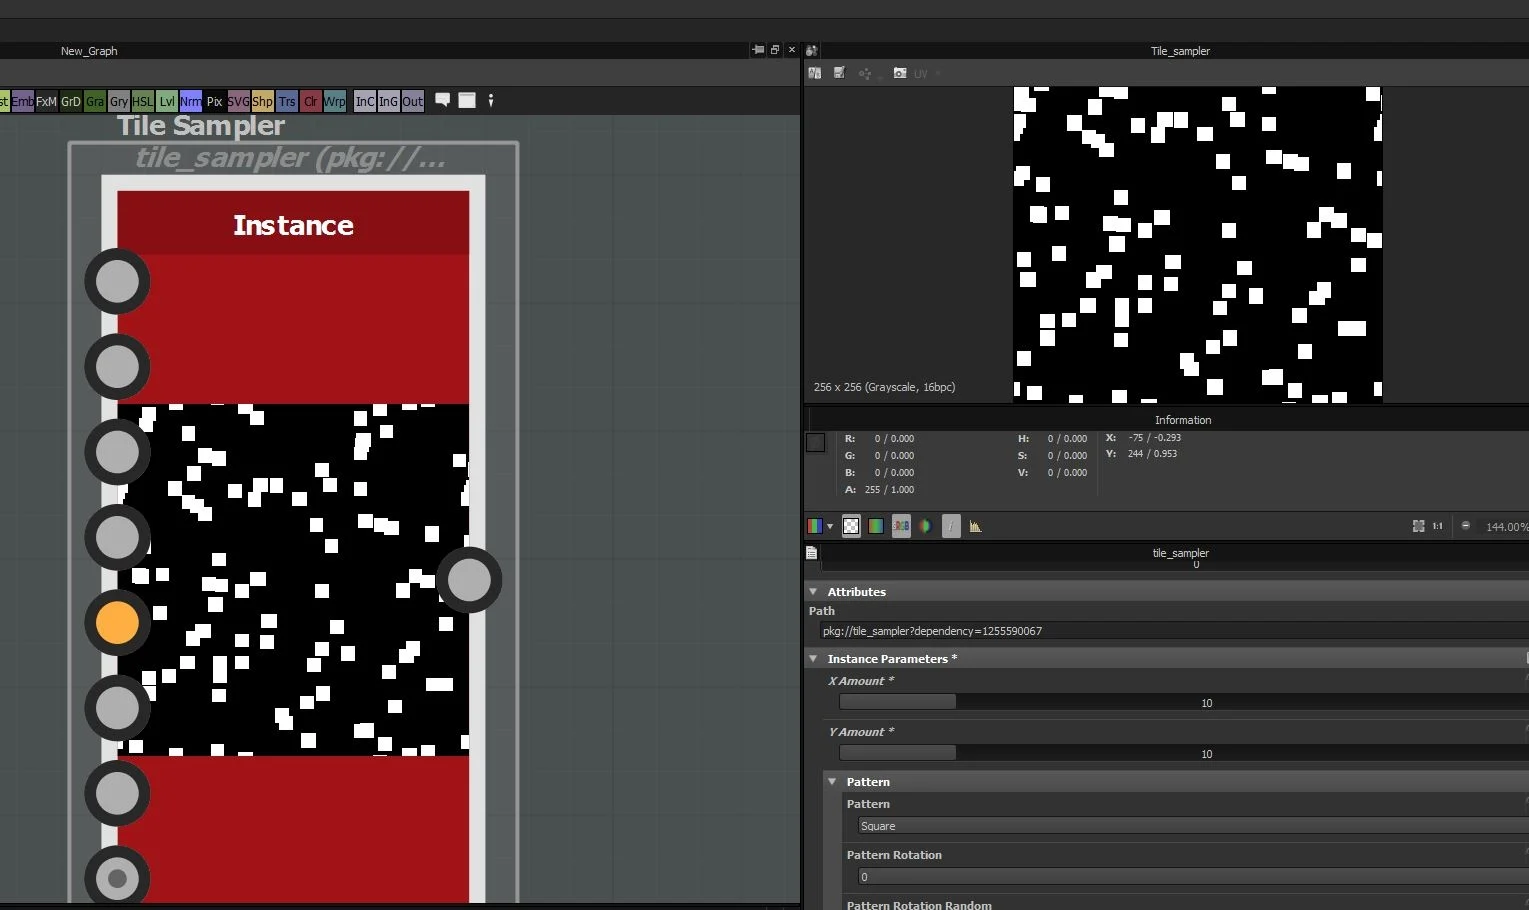Add Levels node using Lvl button
This screenshot has width=1529, height=910.
tap(167, 101)
